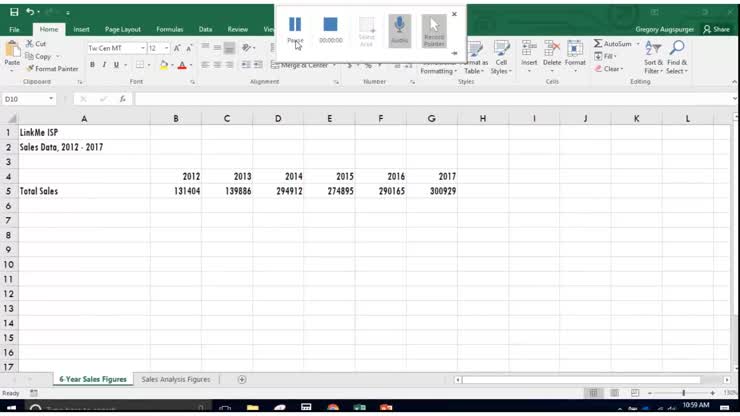Switch to the Page Layout tab
The height and width of the screenshot is (416, 740).
point(123,29)
